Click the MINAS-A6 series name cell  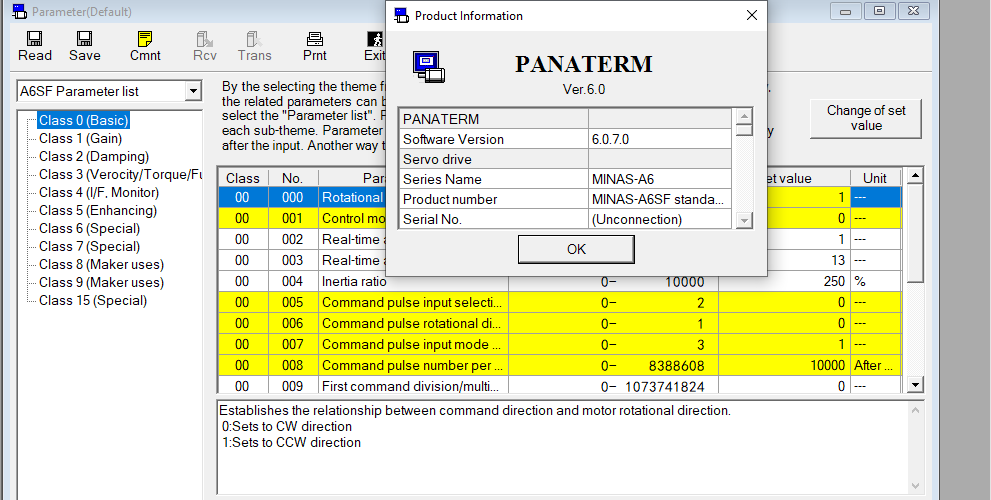[x=660, y=179]
